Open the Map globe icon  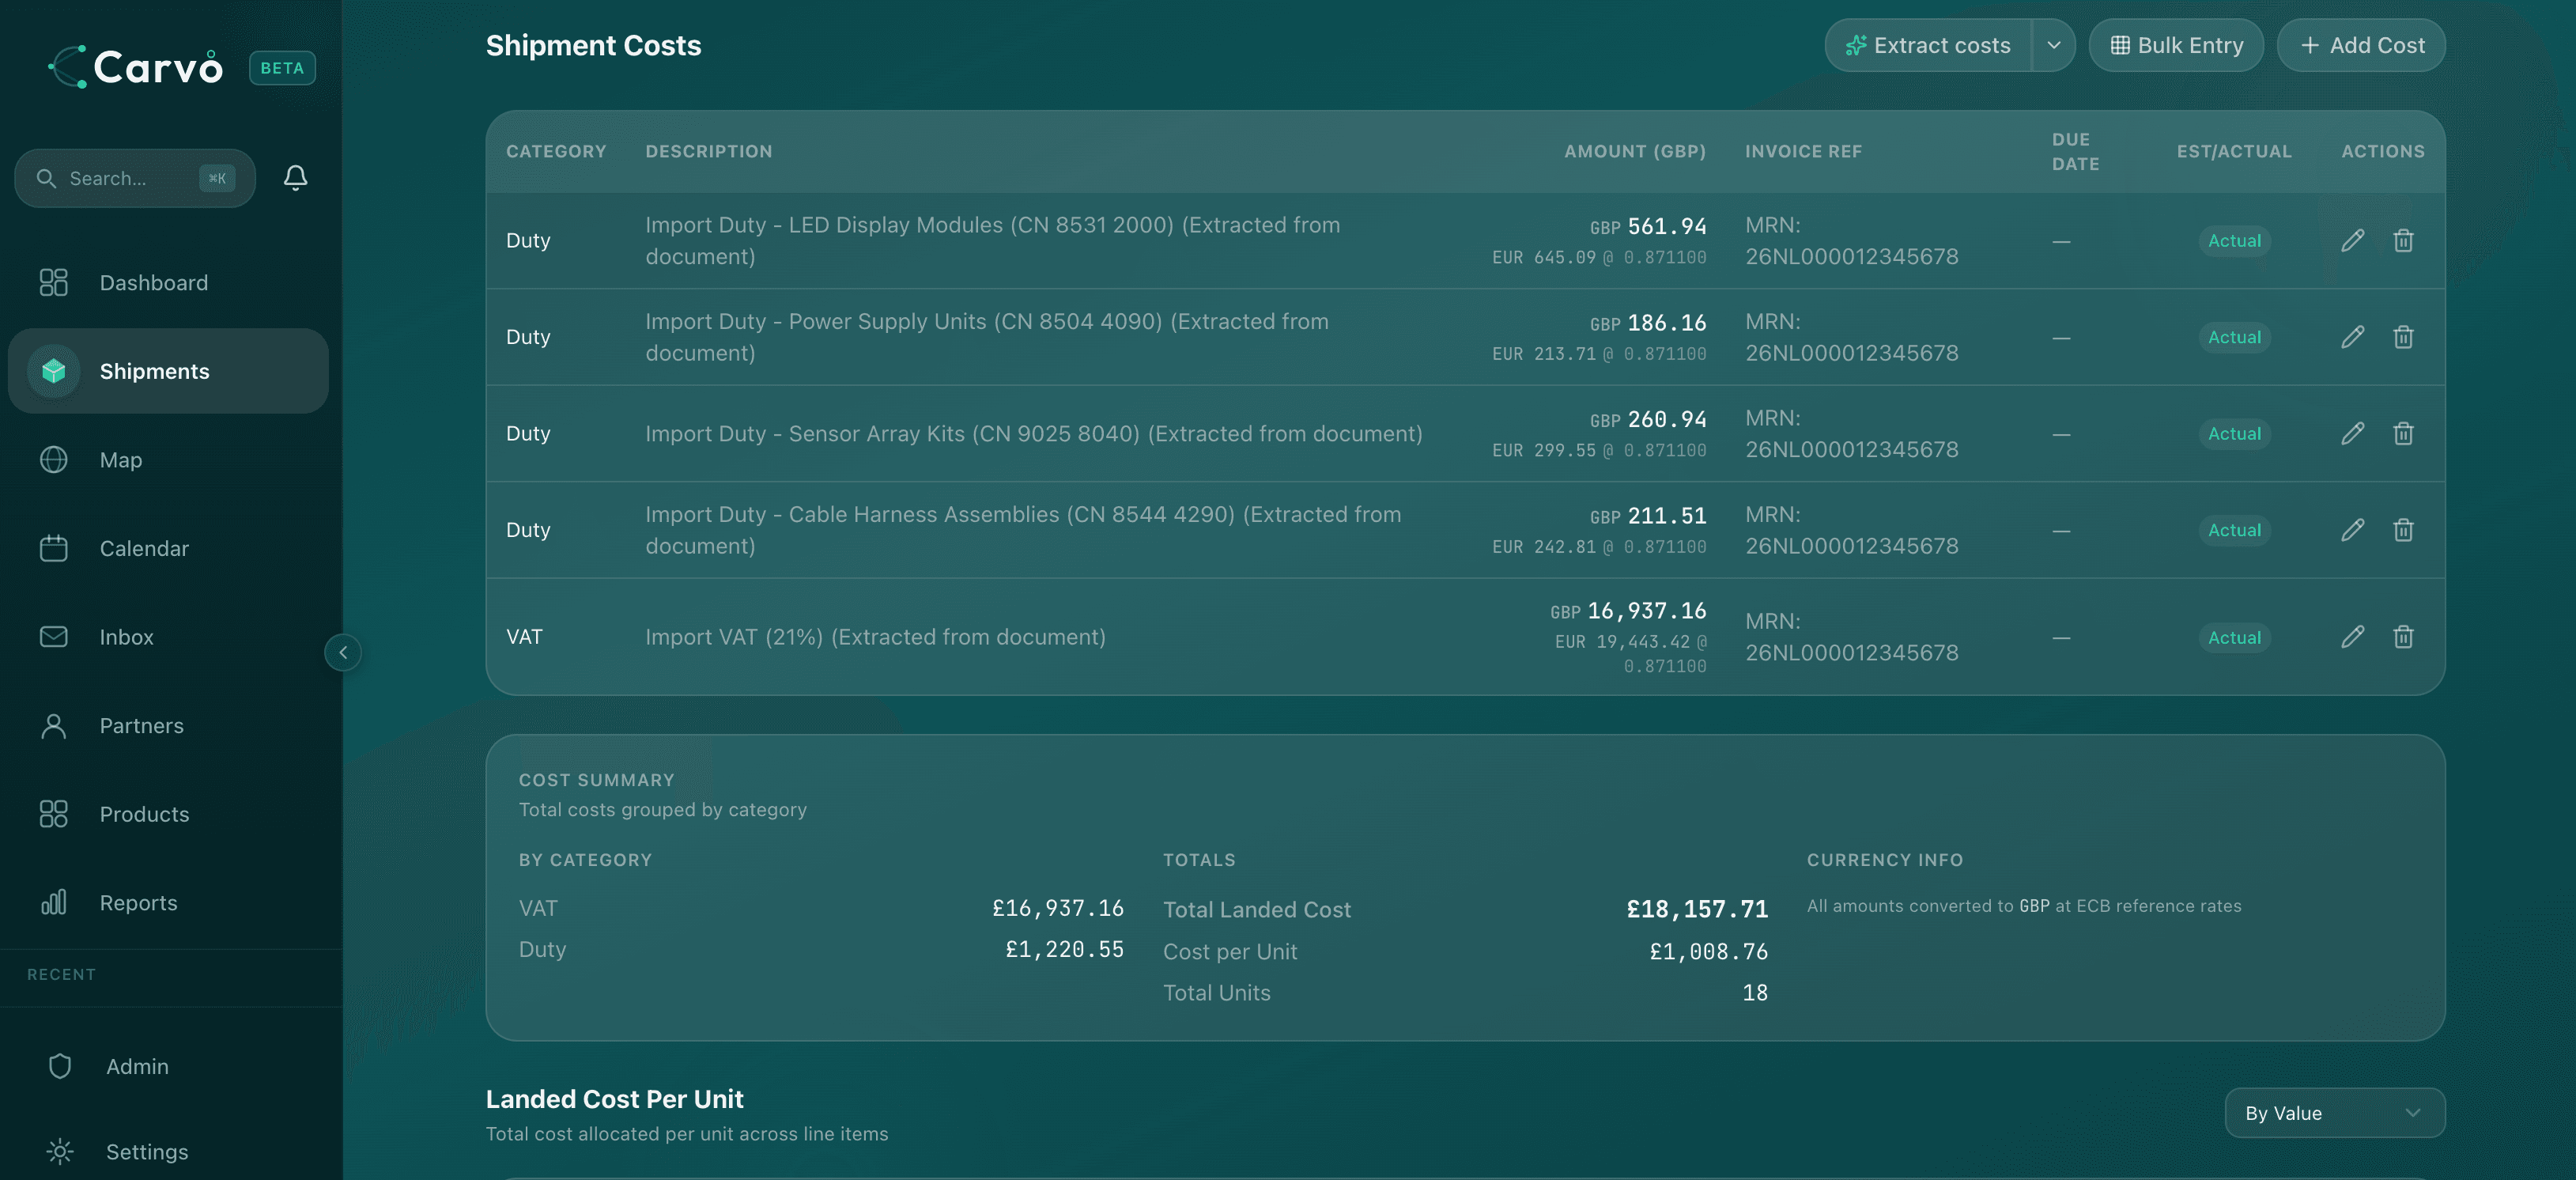(x=54, y=460)
